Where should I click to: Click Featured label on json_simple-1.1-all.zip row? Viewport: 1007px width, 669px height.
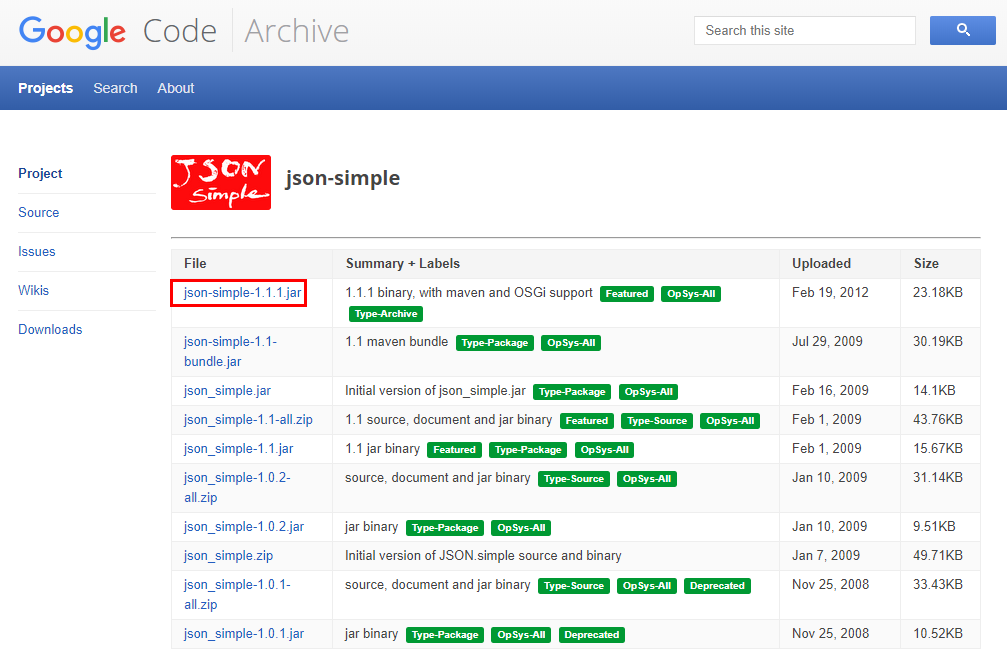(586, 421)
